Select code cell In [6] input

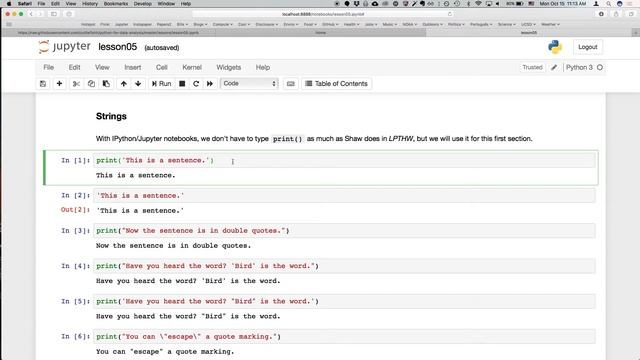(344, 336)
